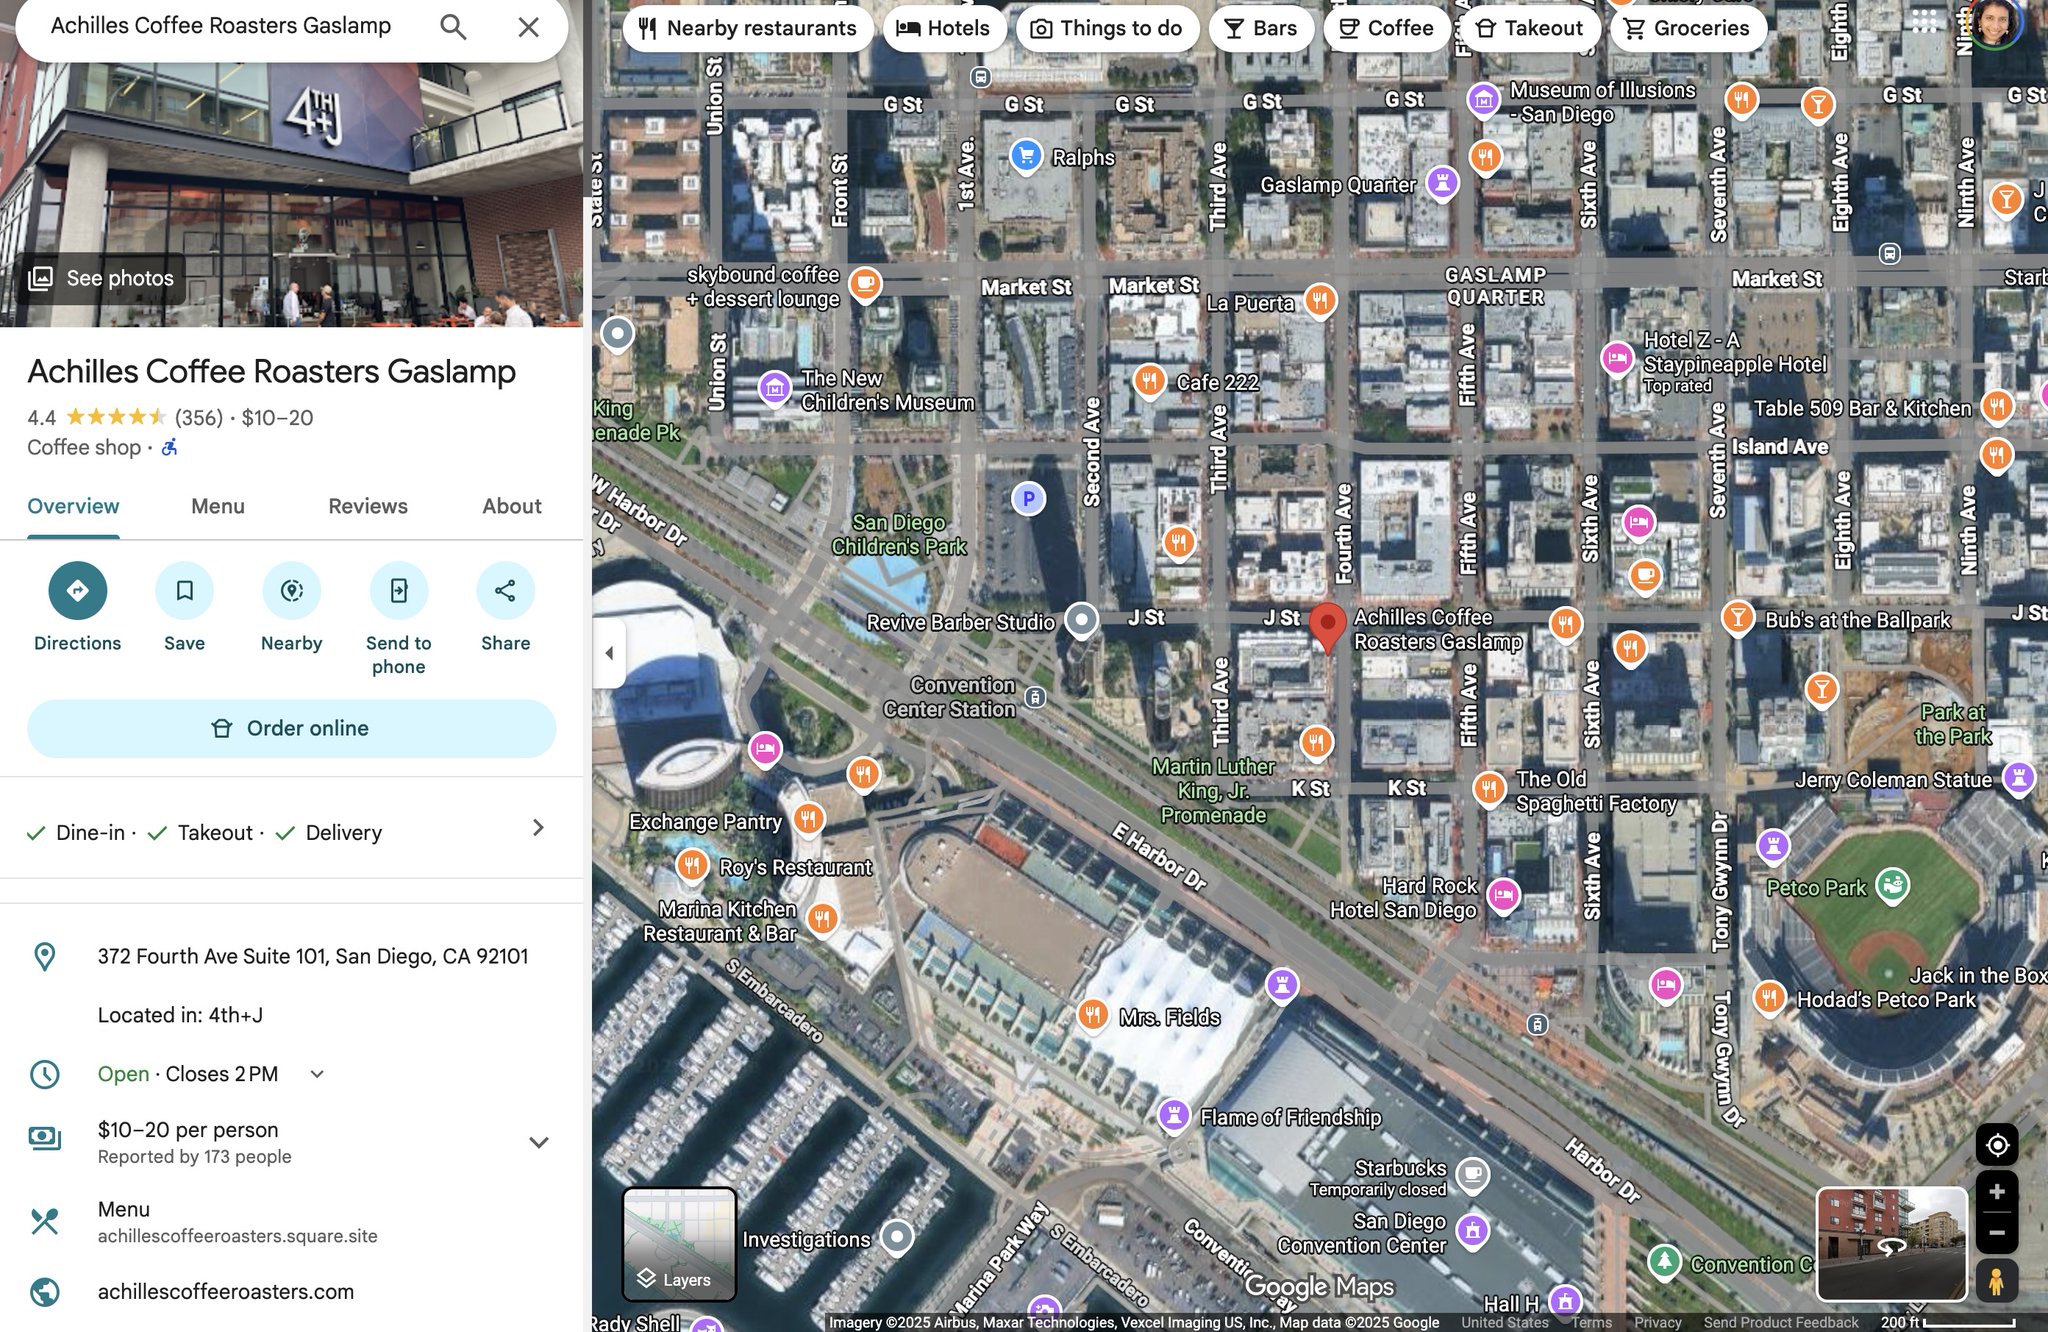Screen dimensions: 2048x1332
Task: Send this place to phone
Action: [398, 590]
